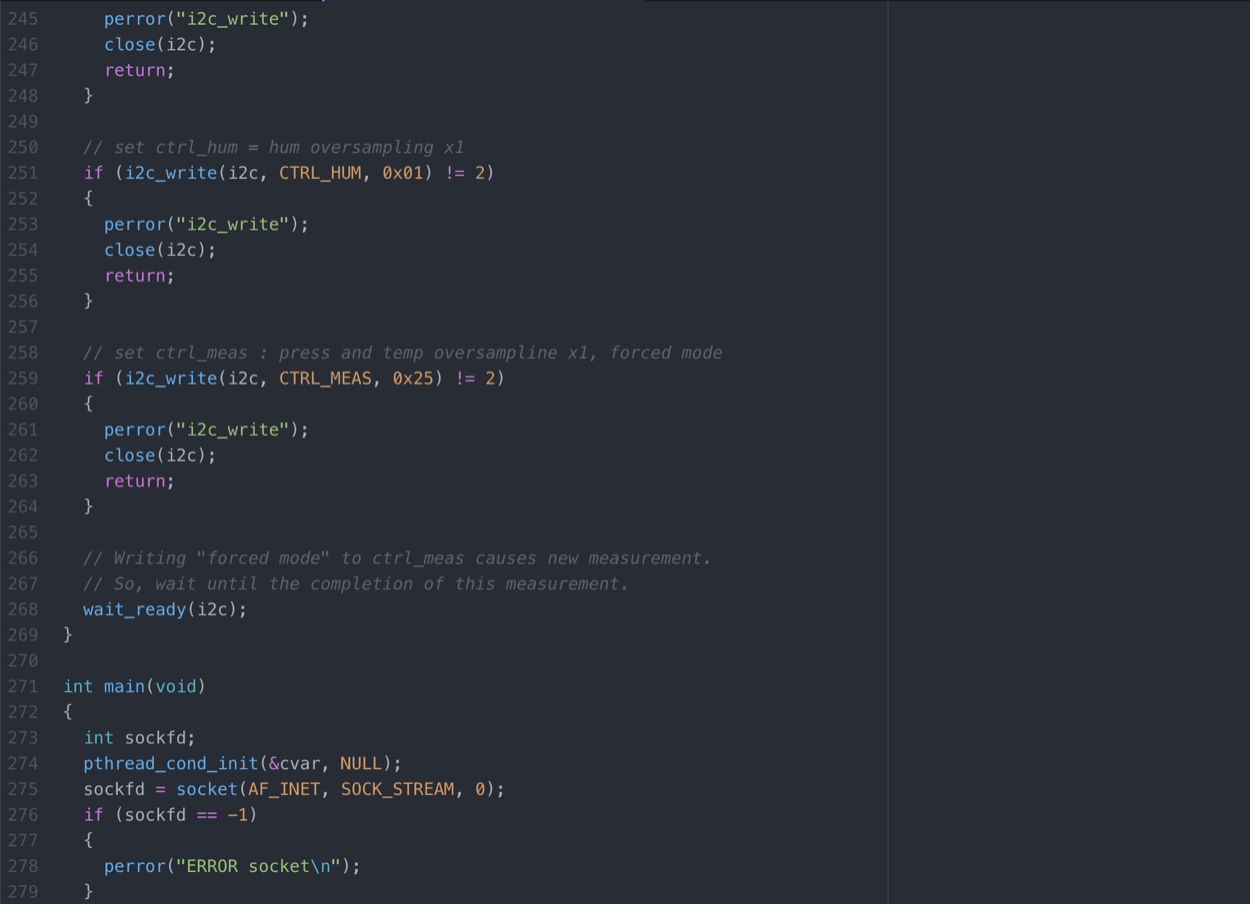The height and width of the screenshot is (904, 1250).
Task: Click line number 271 in the gutter
Action: [22, 686]
